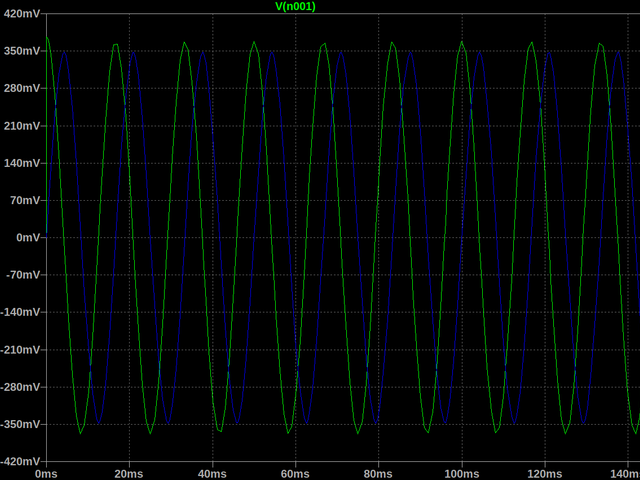Click the -140mV vertical axis label
The height and width of the screenshot is (480, 640).
(x=19, y=313)
